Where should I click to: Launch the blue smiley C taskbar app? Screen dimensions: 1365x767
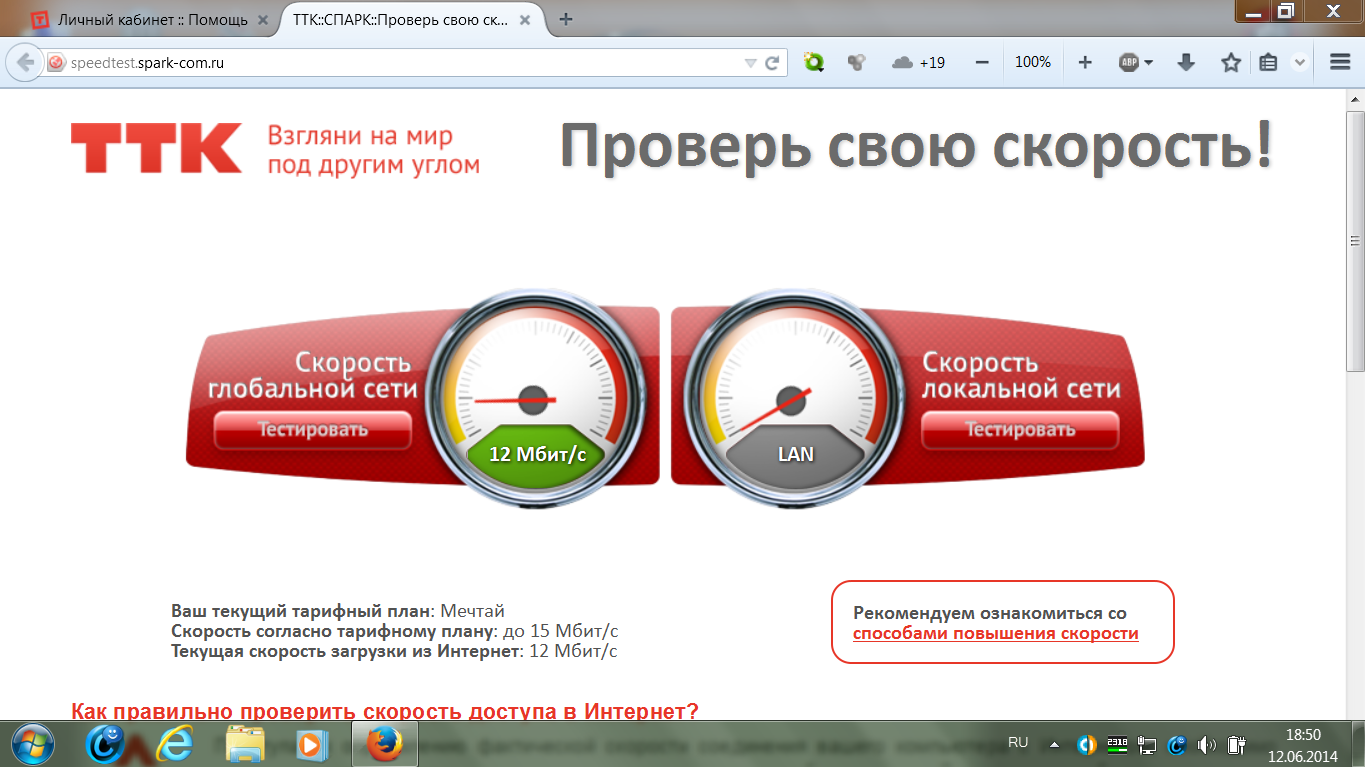tap(106, 744)
